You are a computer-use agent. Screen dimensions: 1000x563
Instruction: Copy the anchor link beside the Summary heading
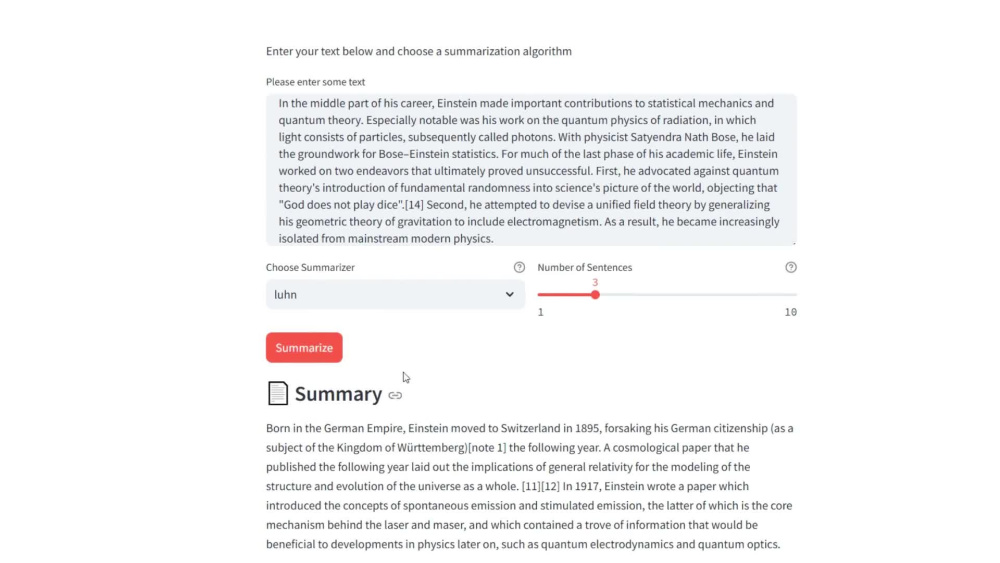(395, 395)
